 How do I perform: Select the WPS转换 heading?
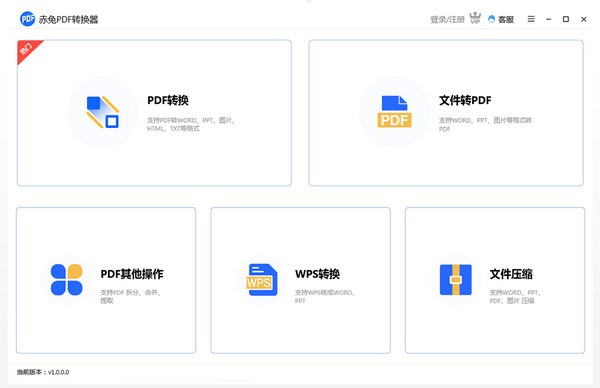pos(317,274)
